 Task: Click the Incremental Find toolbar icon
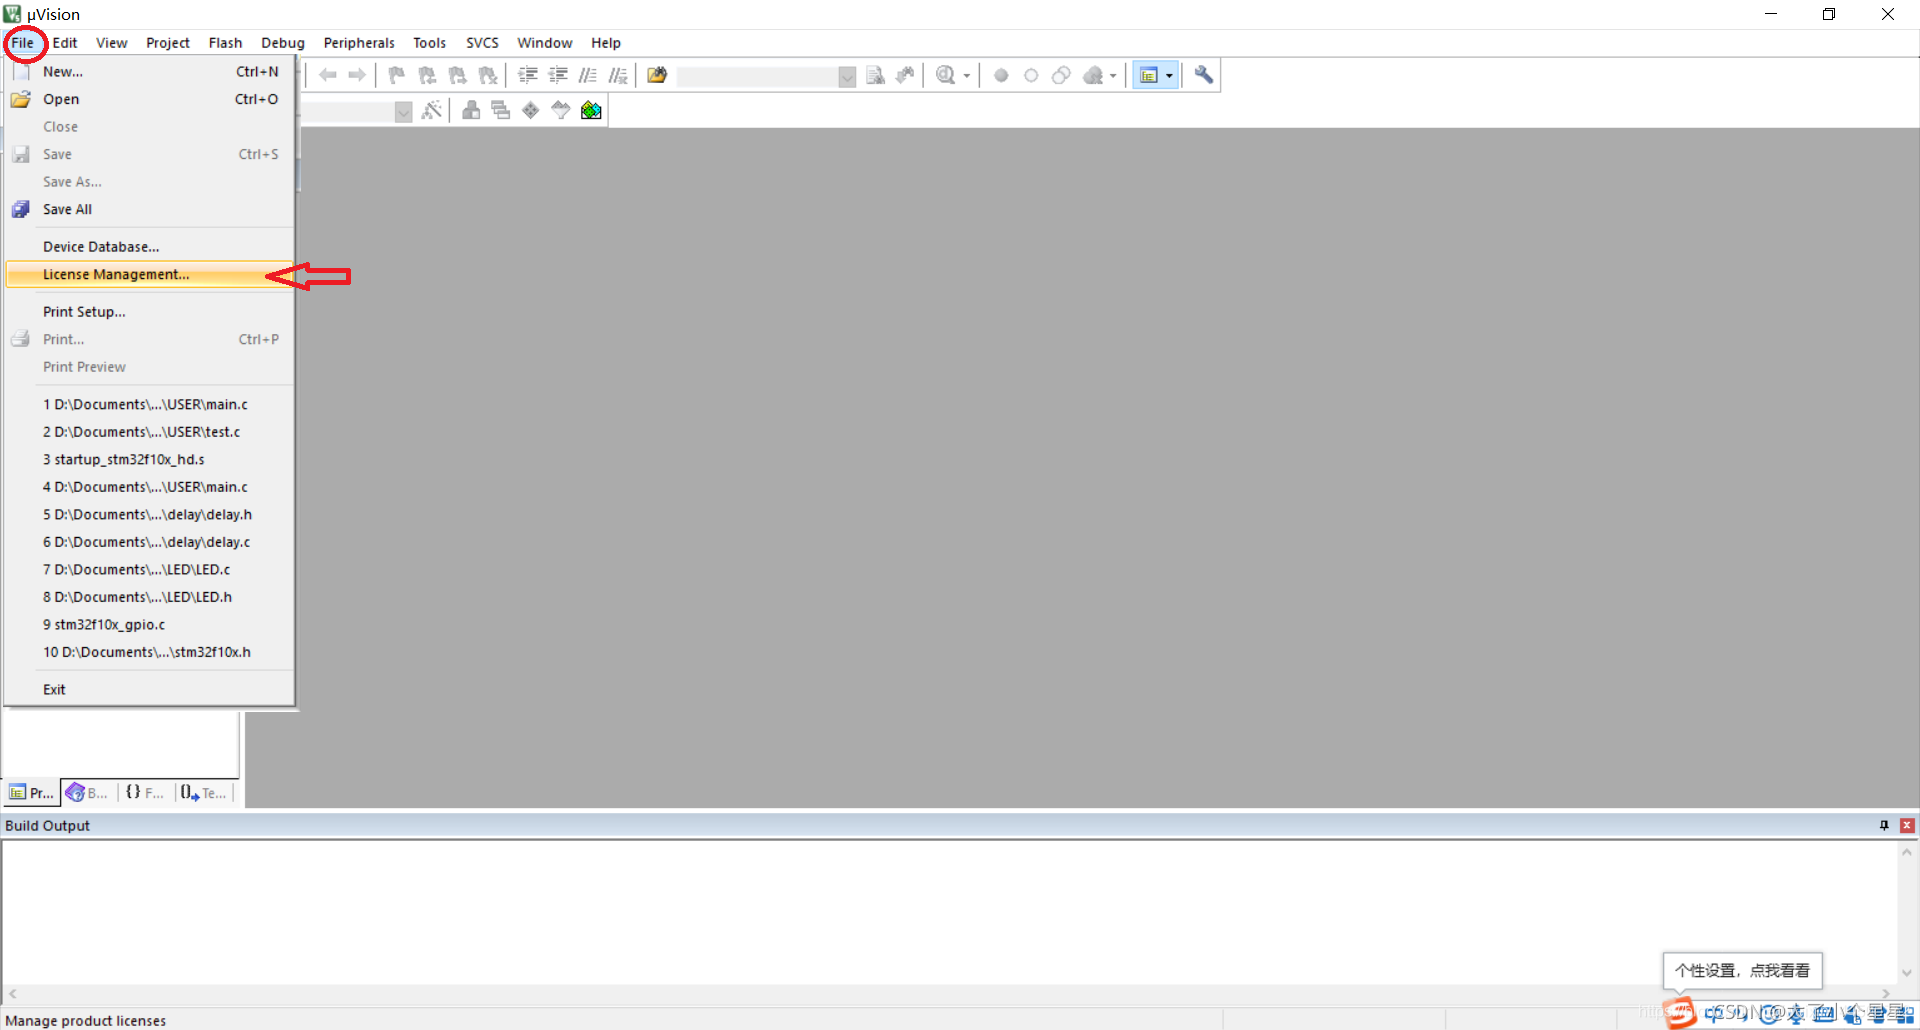[905, 75]
